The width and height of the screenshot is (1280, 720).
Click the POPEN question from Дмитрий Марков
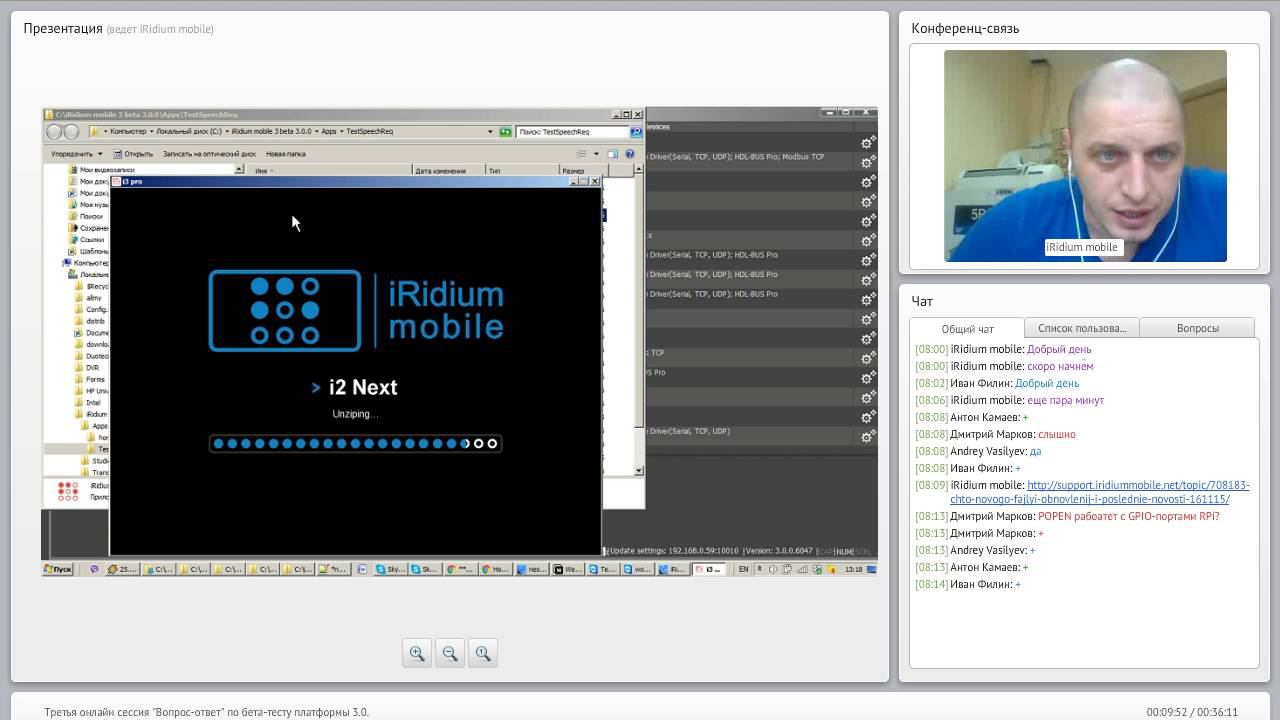tap(1129, 516)
